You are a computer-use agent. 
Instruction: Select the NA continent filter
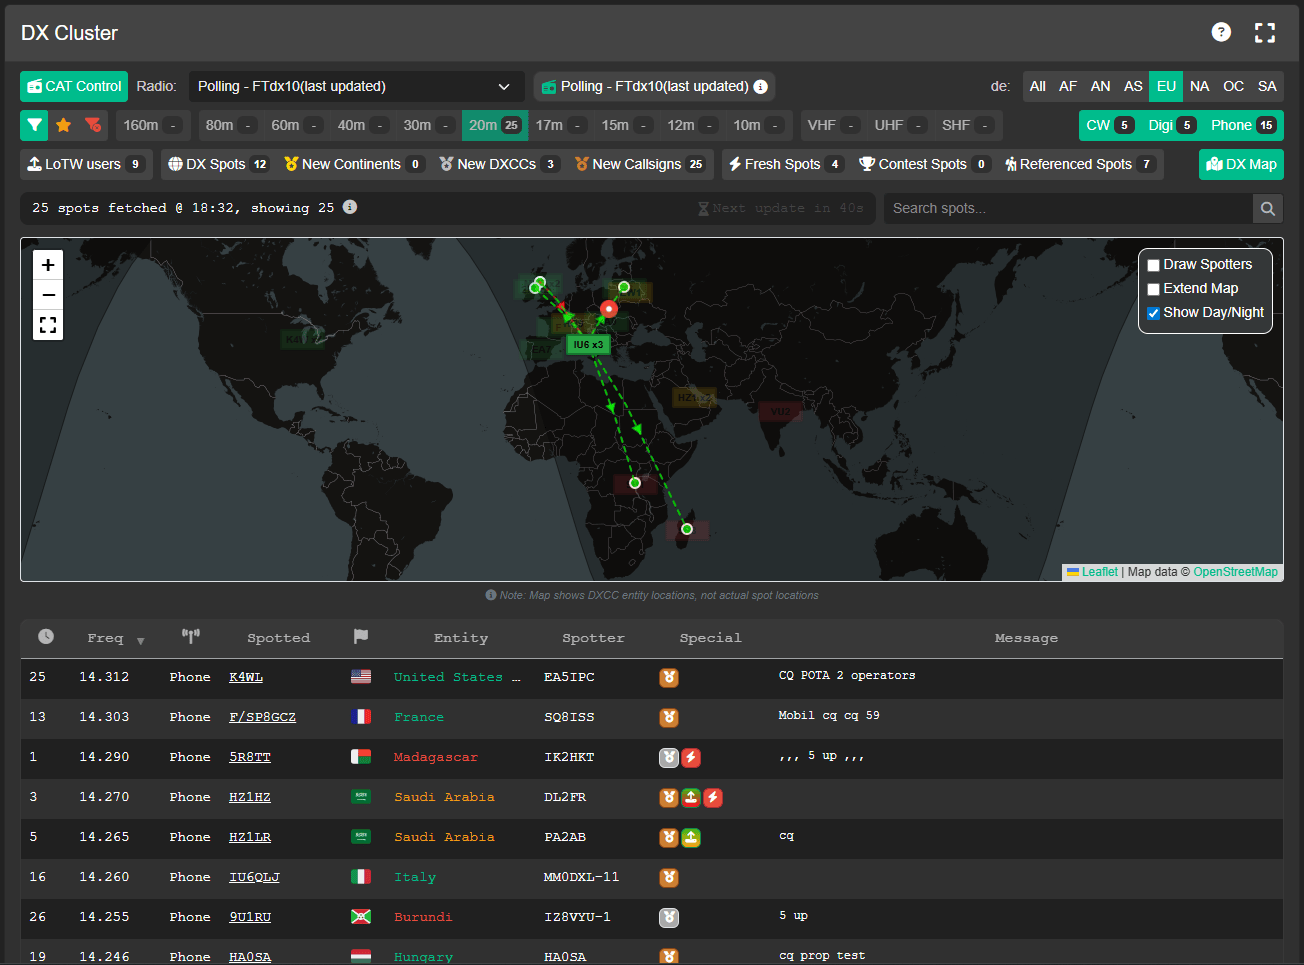coord(1200,86)
